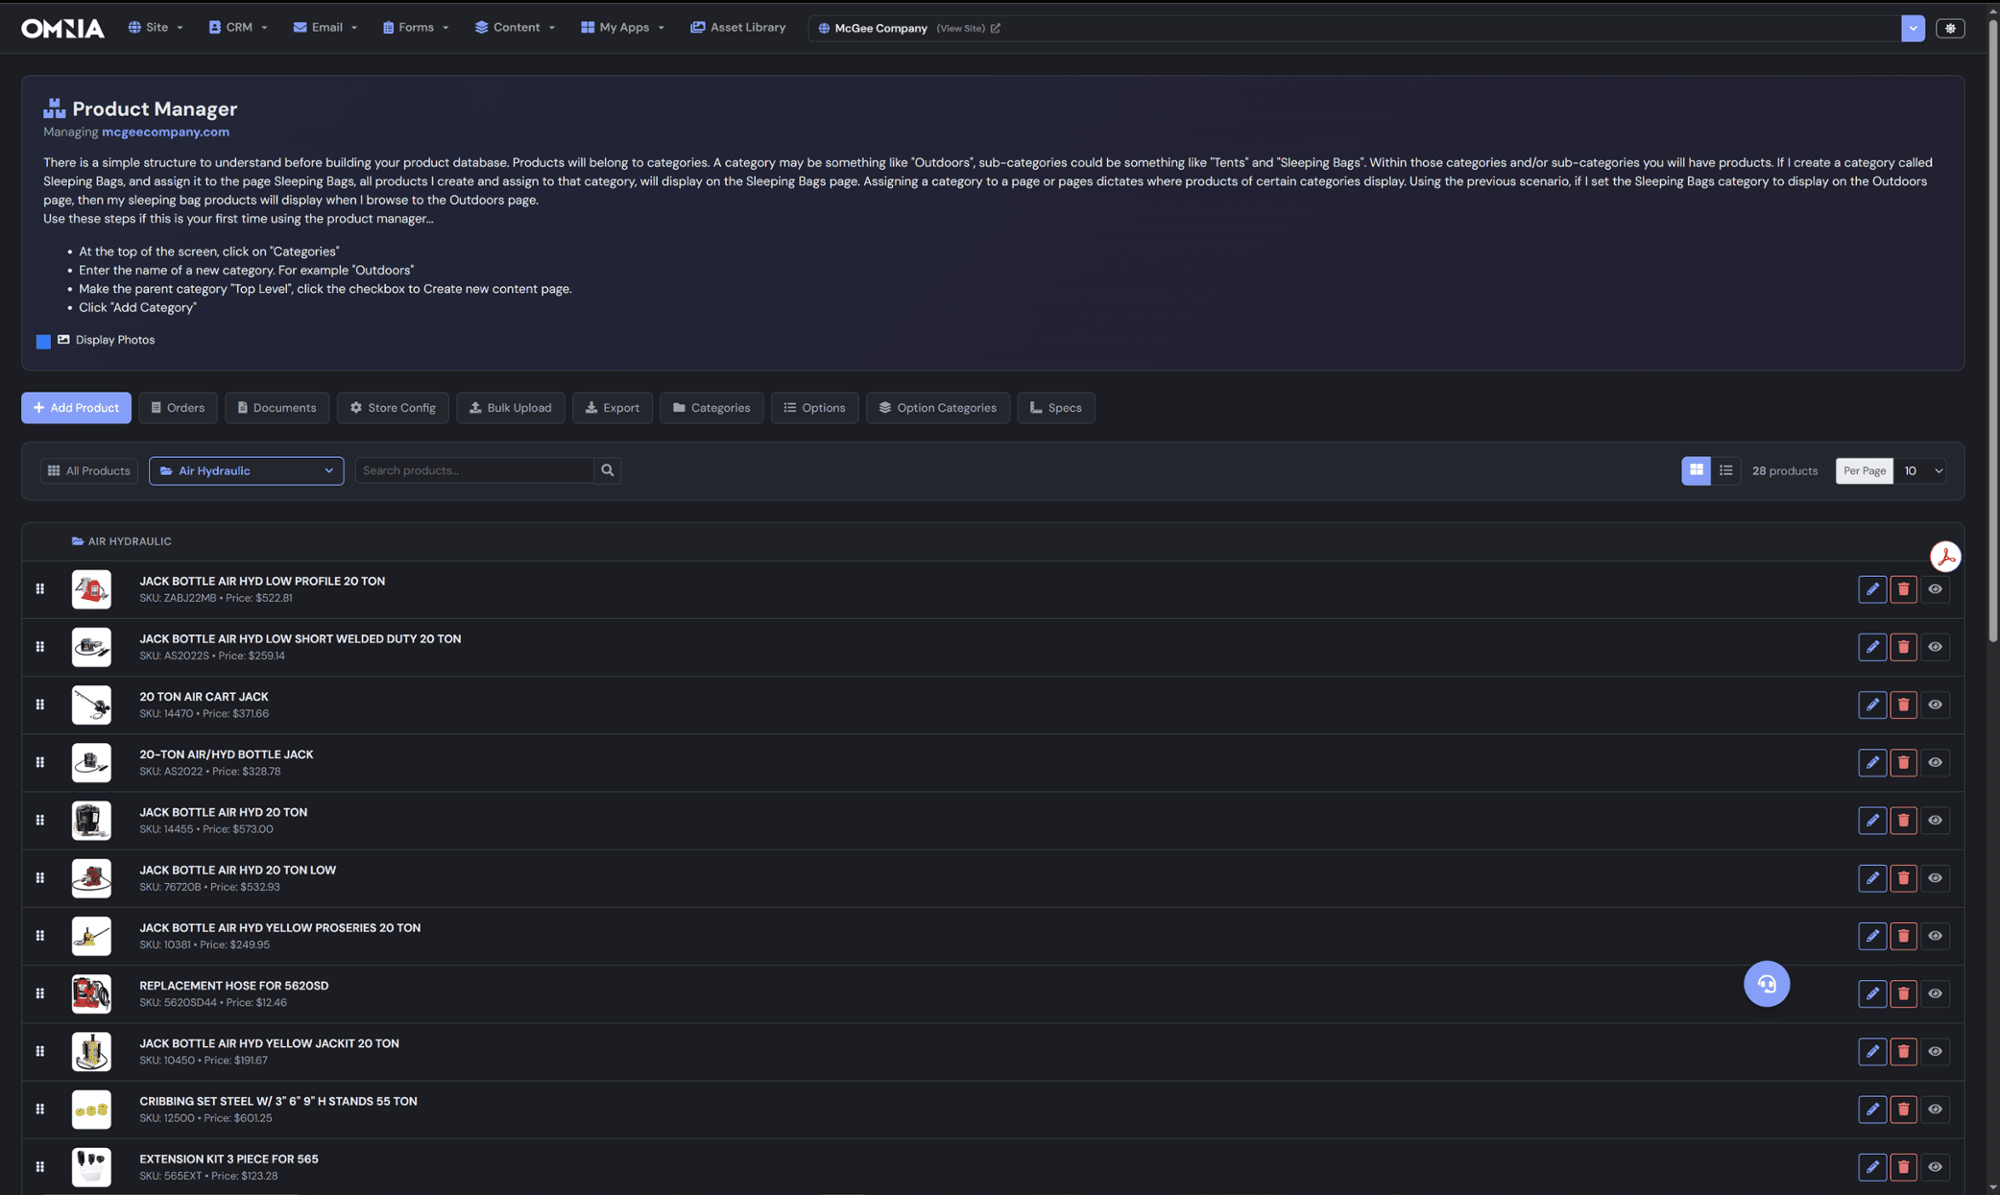Open the Per Page count dropdown
This screenshot has height=1195, width=2000.
1921,471
